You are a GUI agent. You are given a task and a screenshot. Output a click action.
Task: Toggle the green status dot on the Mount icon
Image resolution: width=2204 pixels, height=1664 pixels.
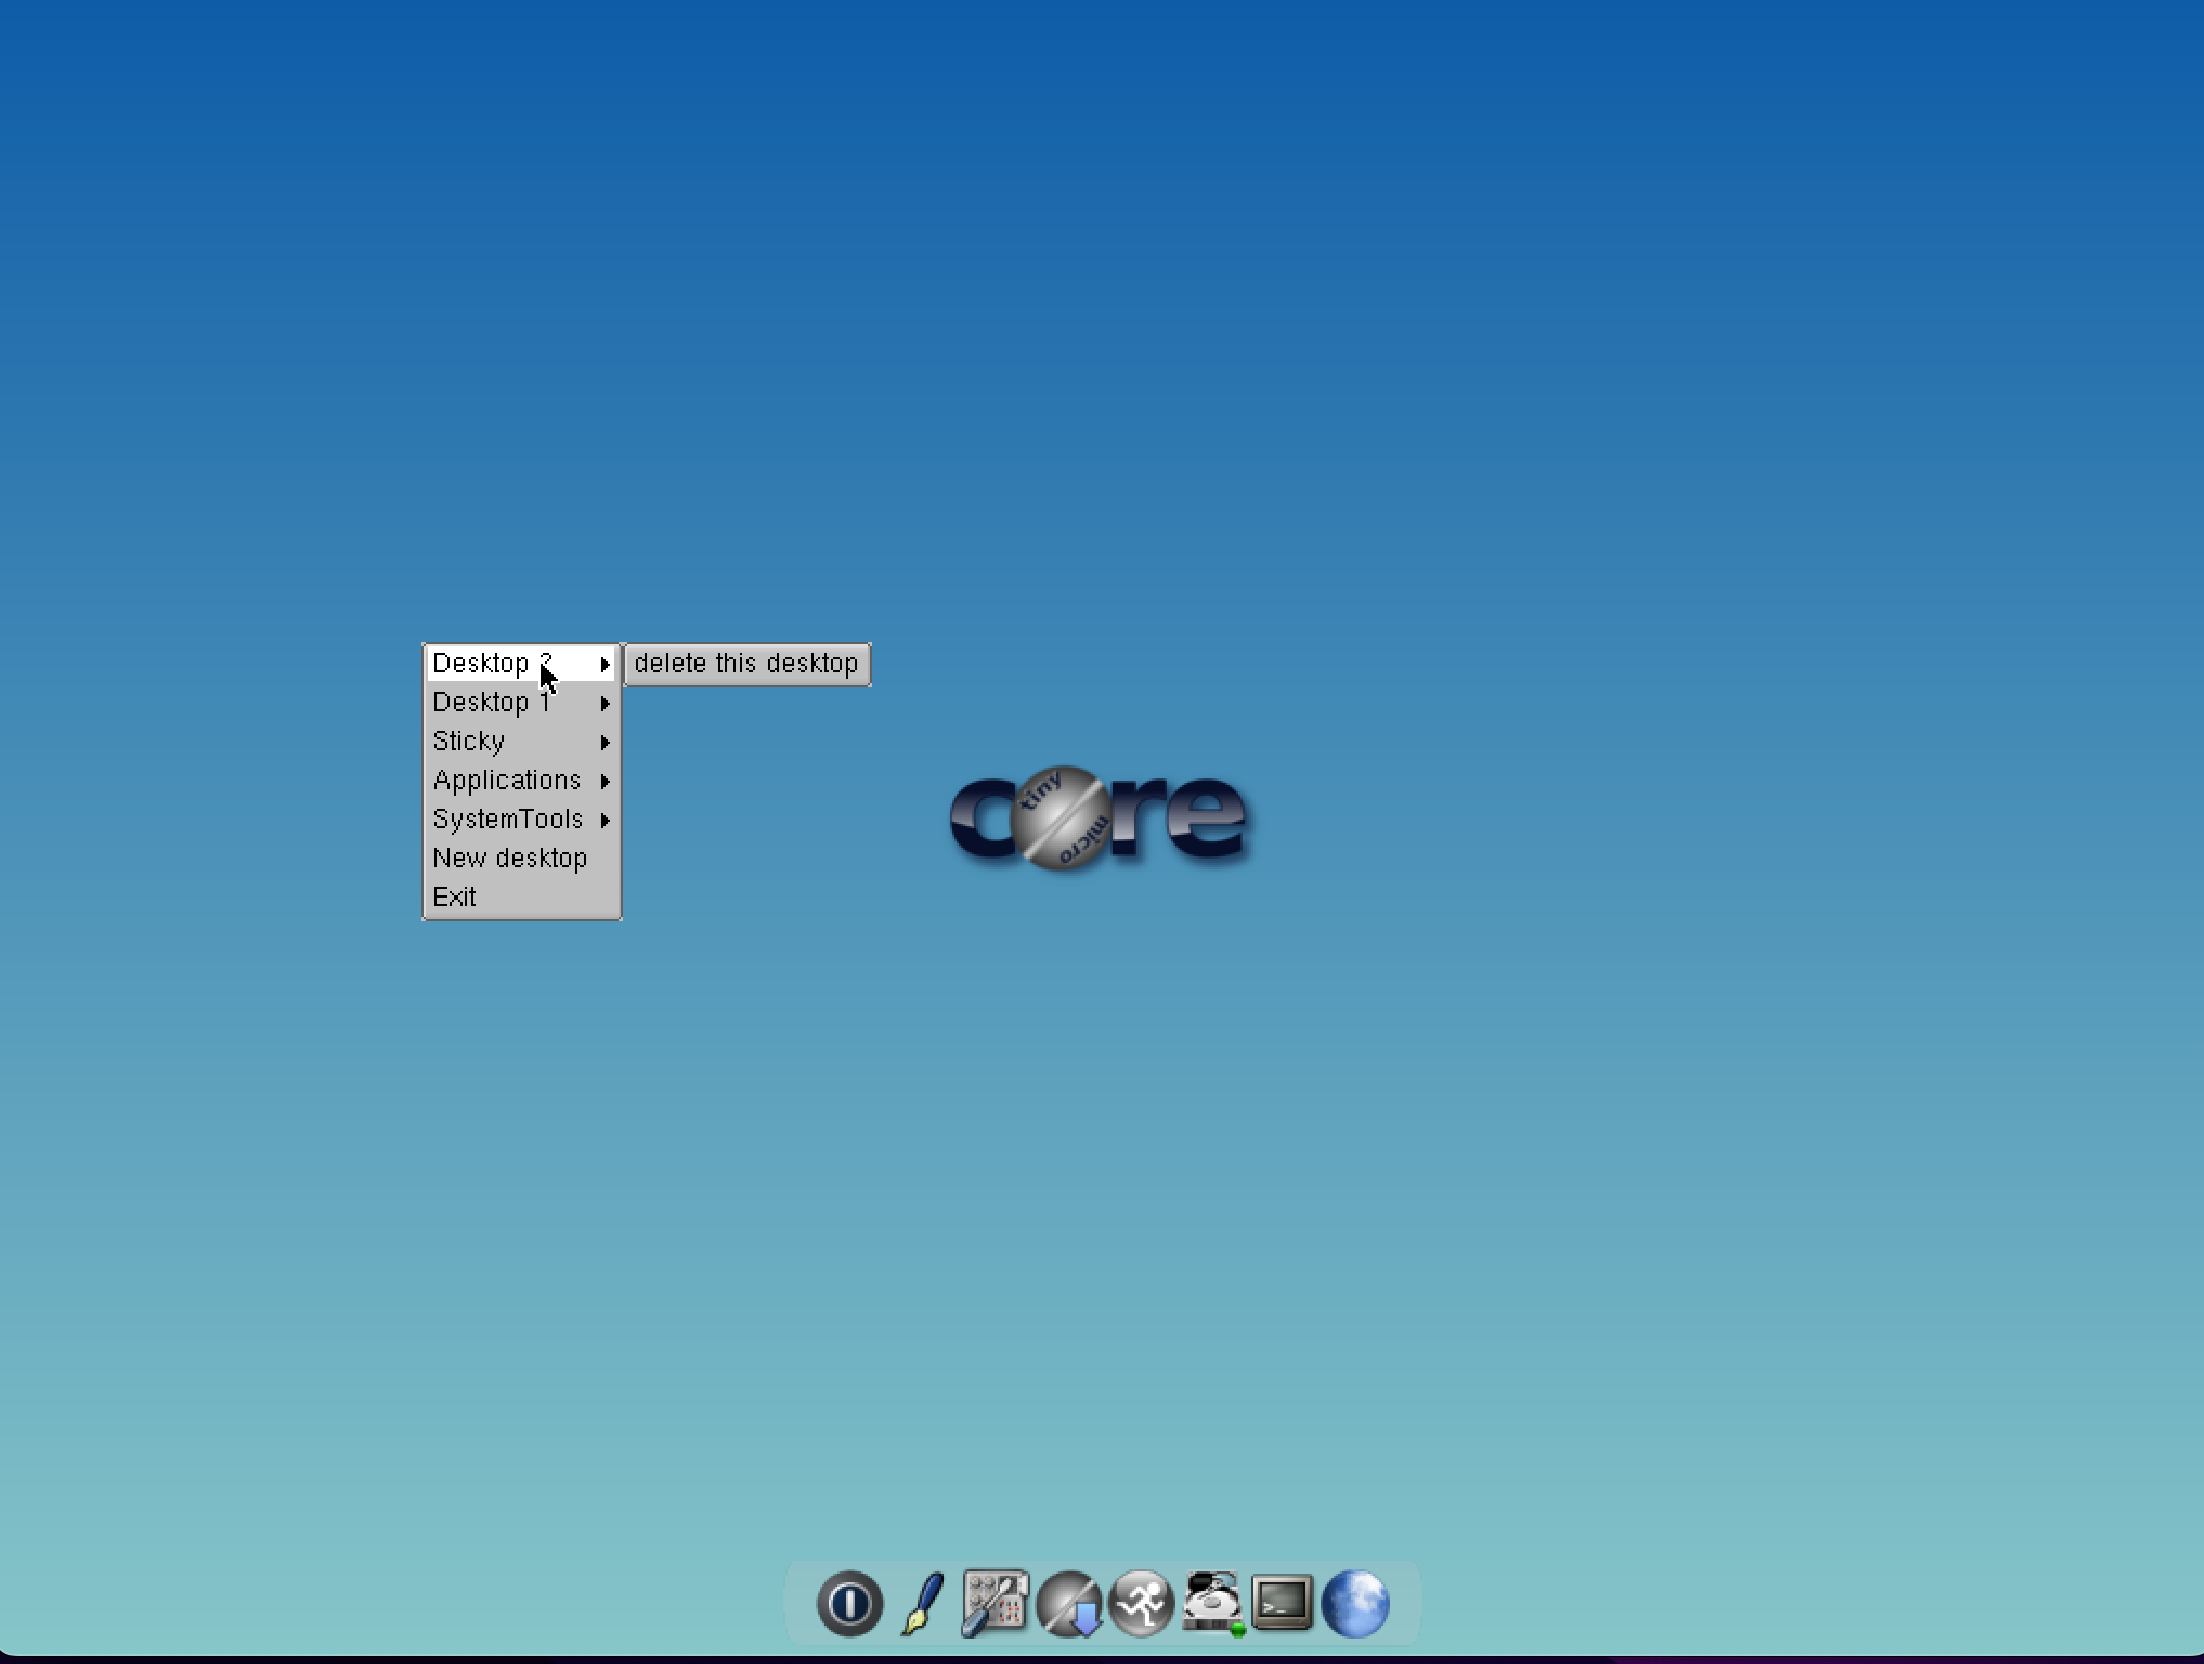(1237, 1630)
